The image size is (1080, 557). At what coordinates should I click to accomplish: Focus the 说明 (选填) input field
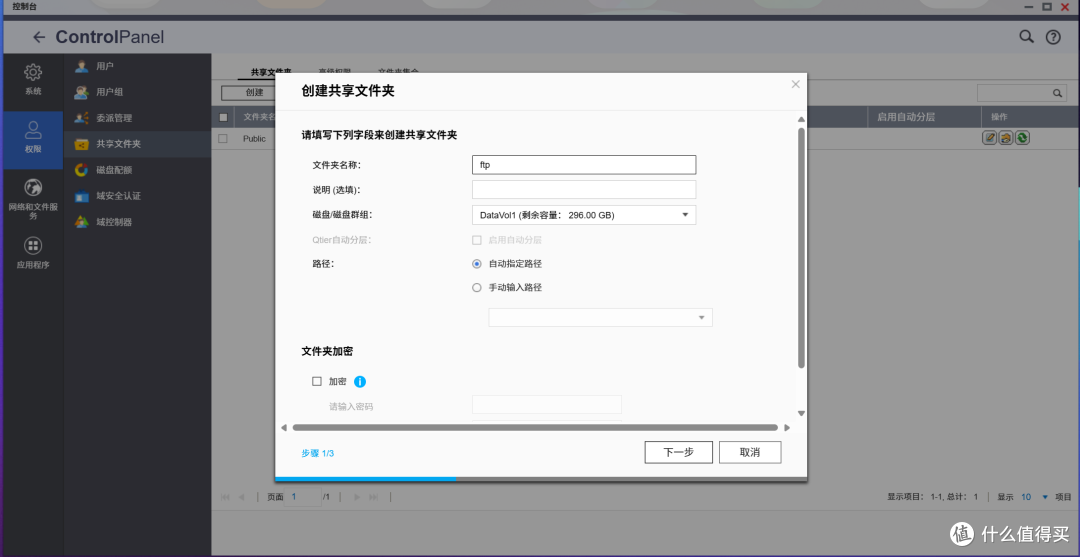point(584,189)
